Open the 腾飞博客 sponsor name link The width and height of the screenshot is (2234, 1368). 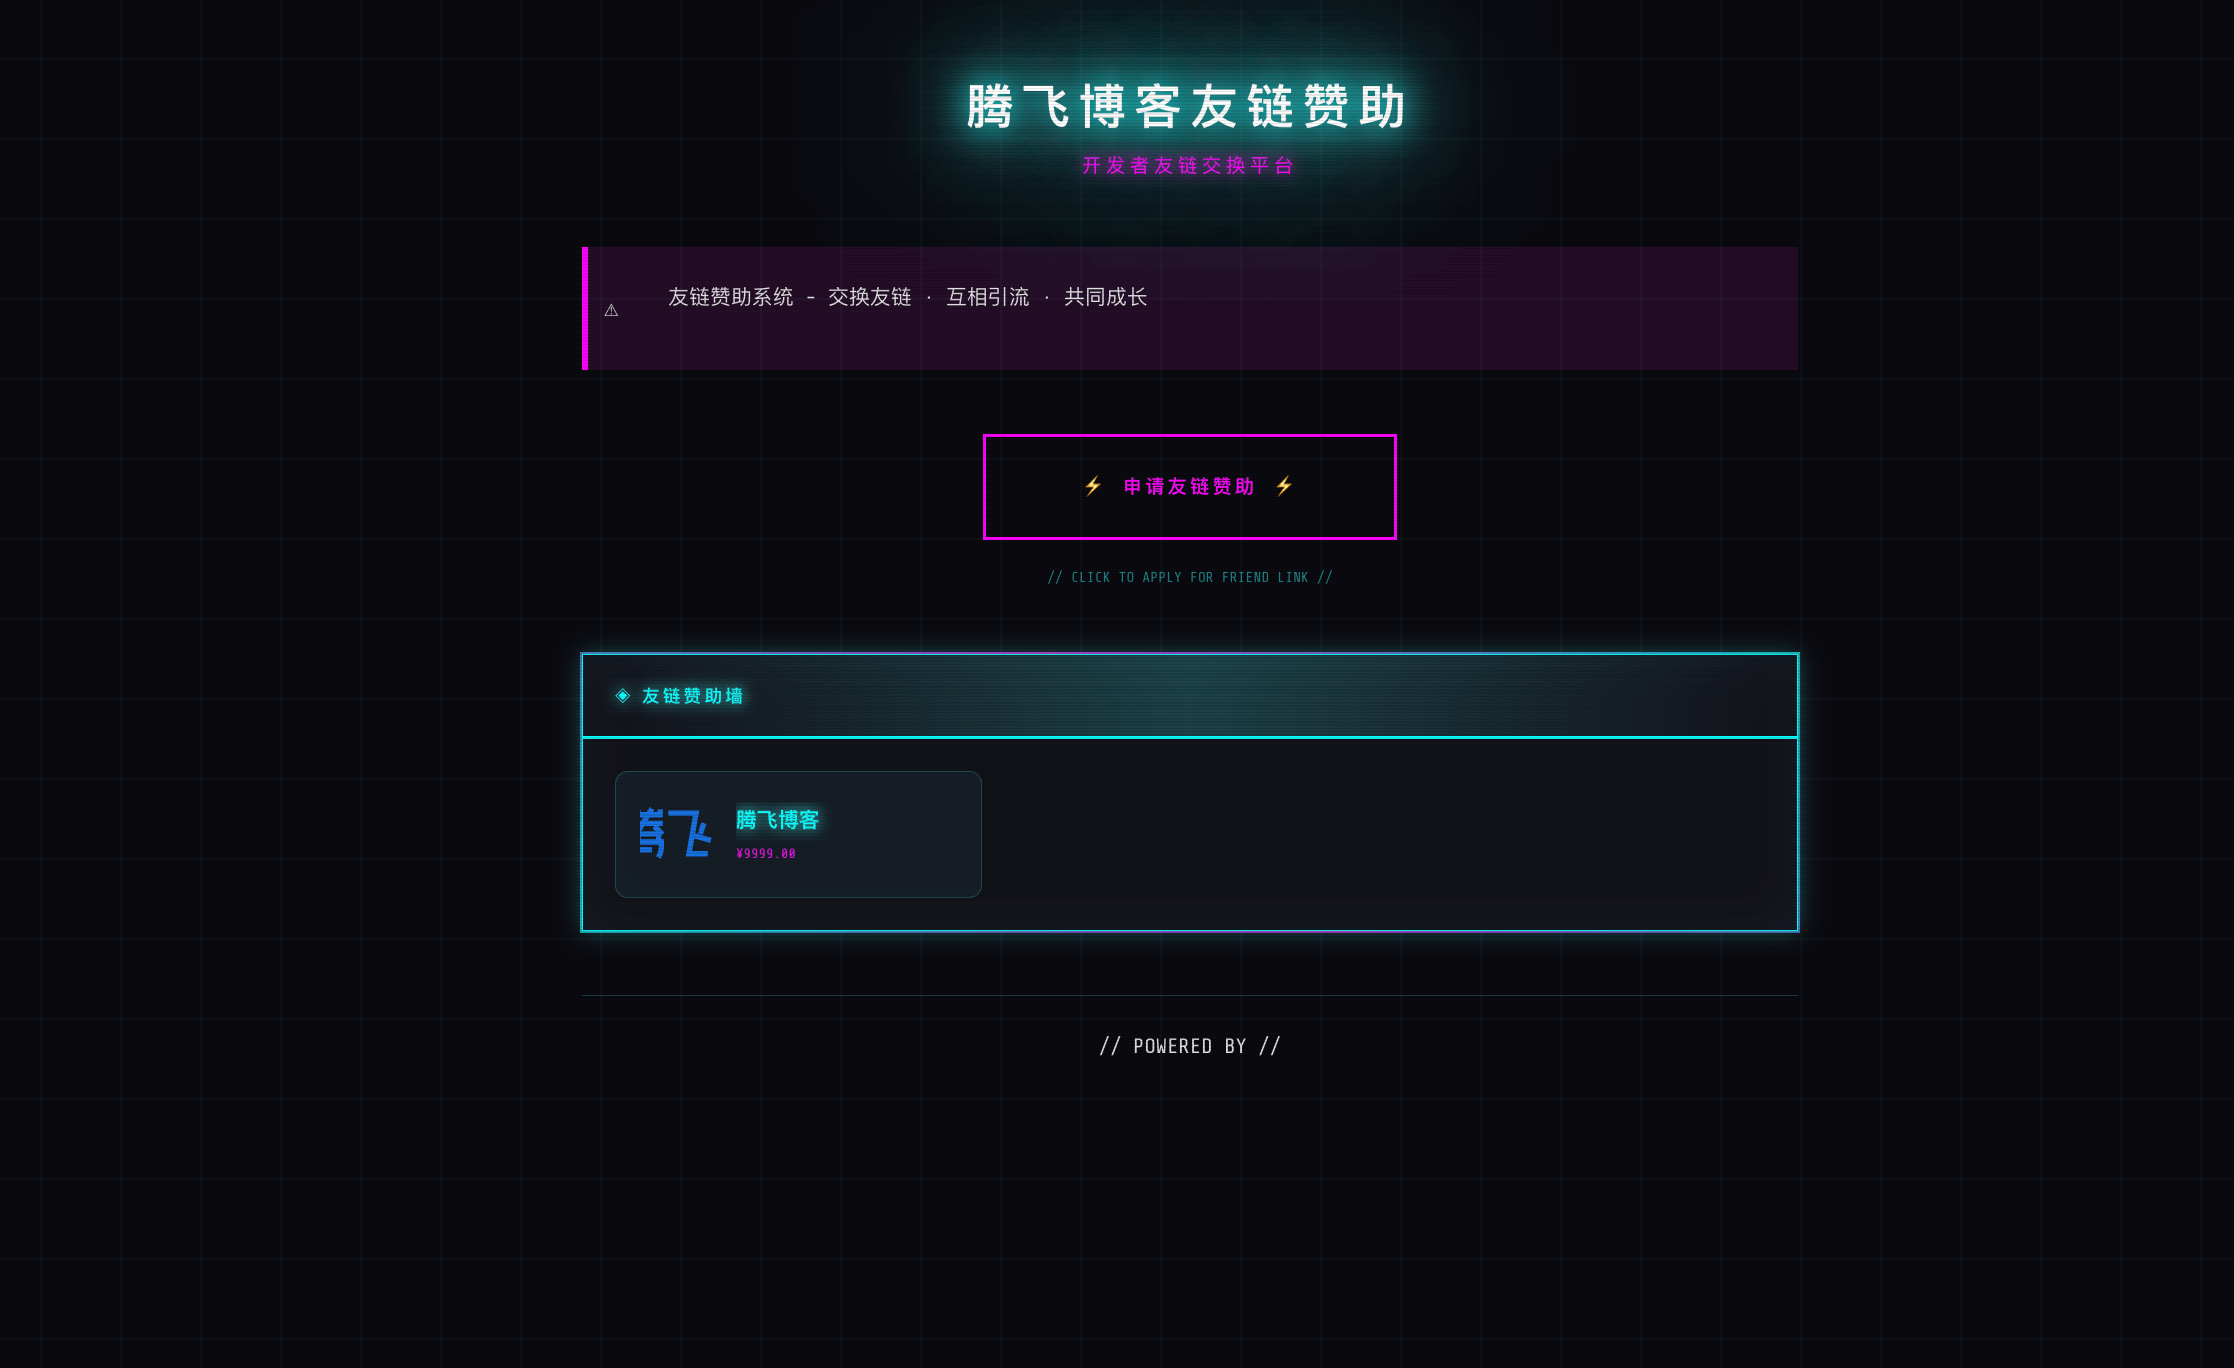777,820
